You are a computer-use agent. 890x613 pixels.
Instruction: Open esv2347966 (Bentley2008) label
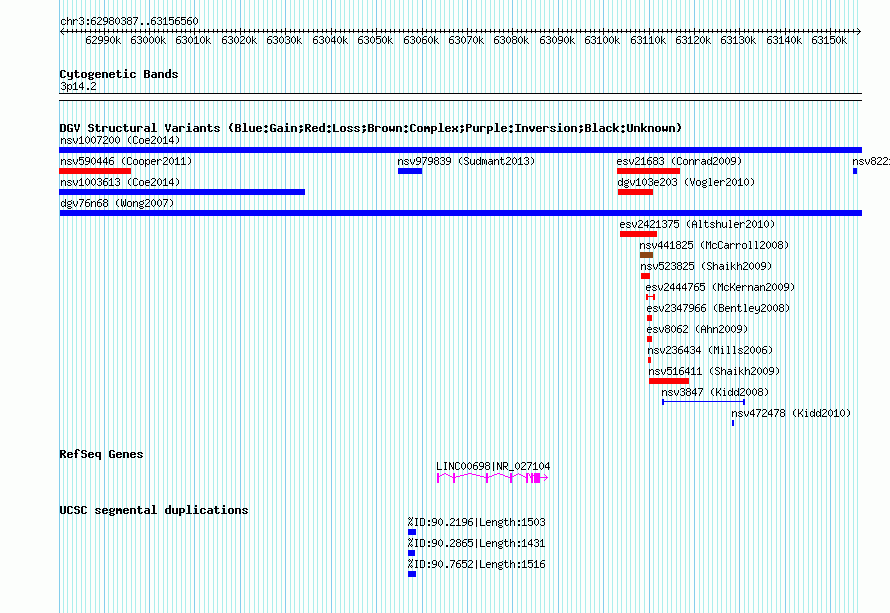coord(718,308)
